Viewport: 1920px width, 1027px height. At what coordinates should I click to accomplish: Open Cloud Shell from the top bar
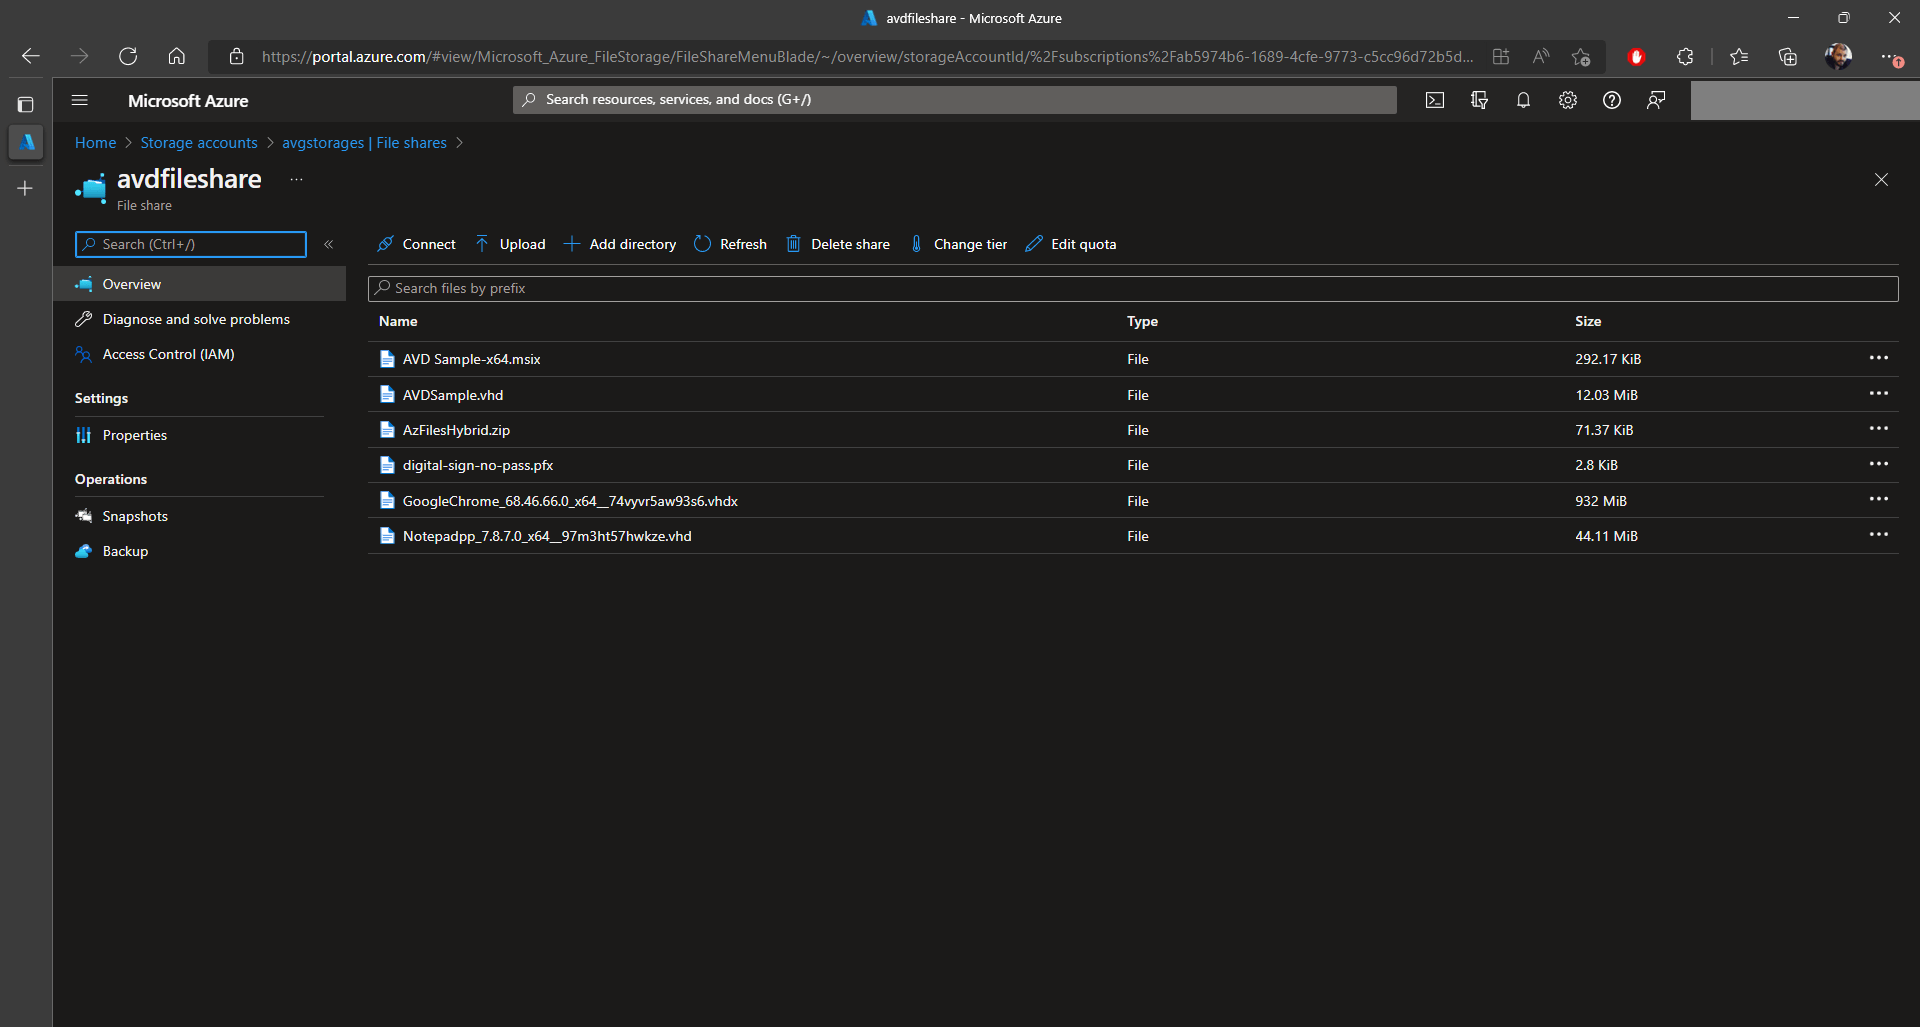(1435, 100)
